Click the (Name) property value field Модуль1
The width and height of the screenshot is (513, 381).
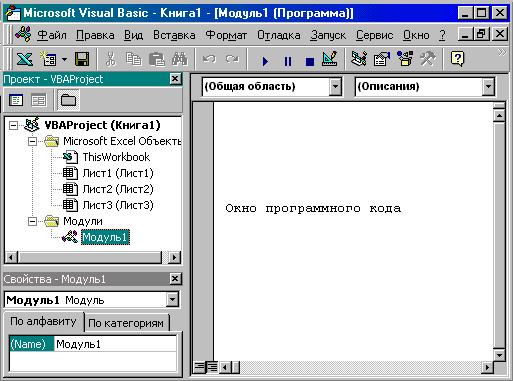(x=115, y=344)
